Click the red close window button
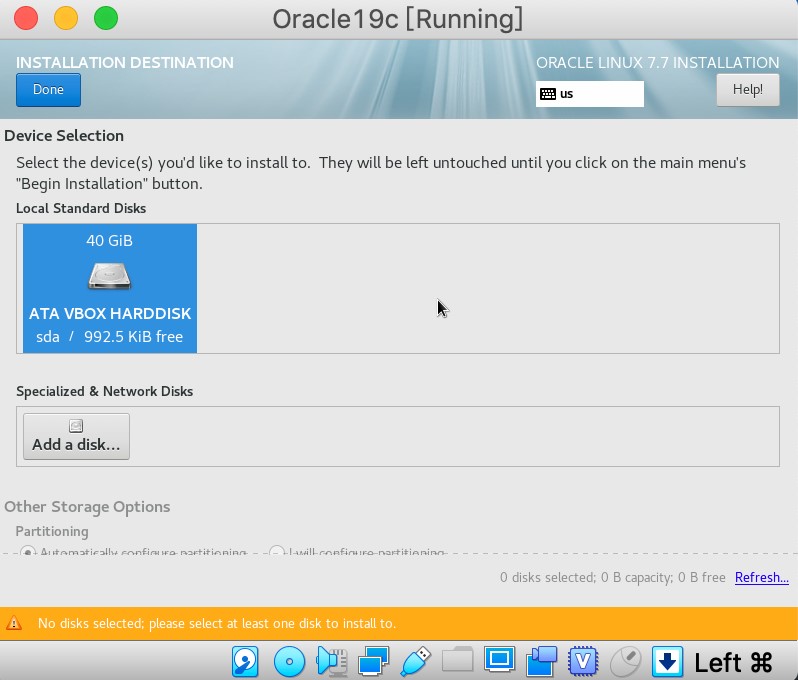The image size is (798, 680). [26, 18]
